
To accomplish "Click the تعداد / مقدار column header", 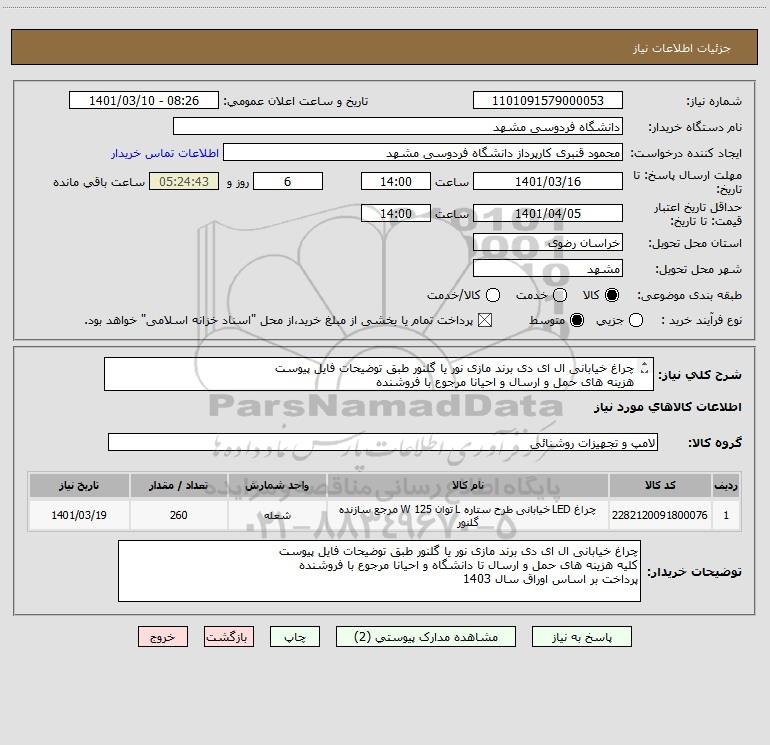I will (179, 486).
